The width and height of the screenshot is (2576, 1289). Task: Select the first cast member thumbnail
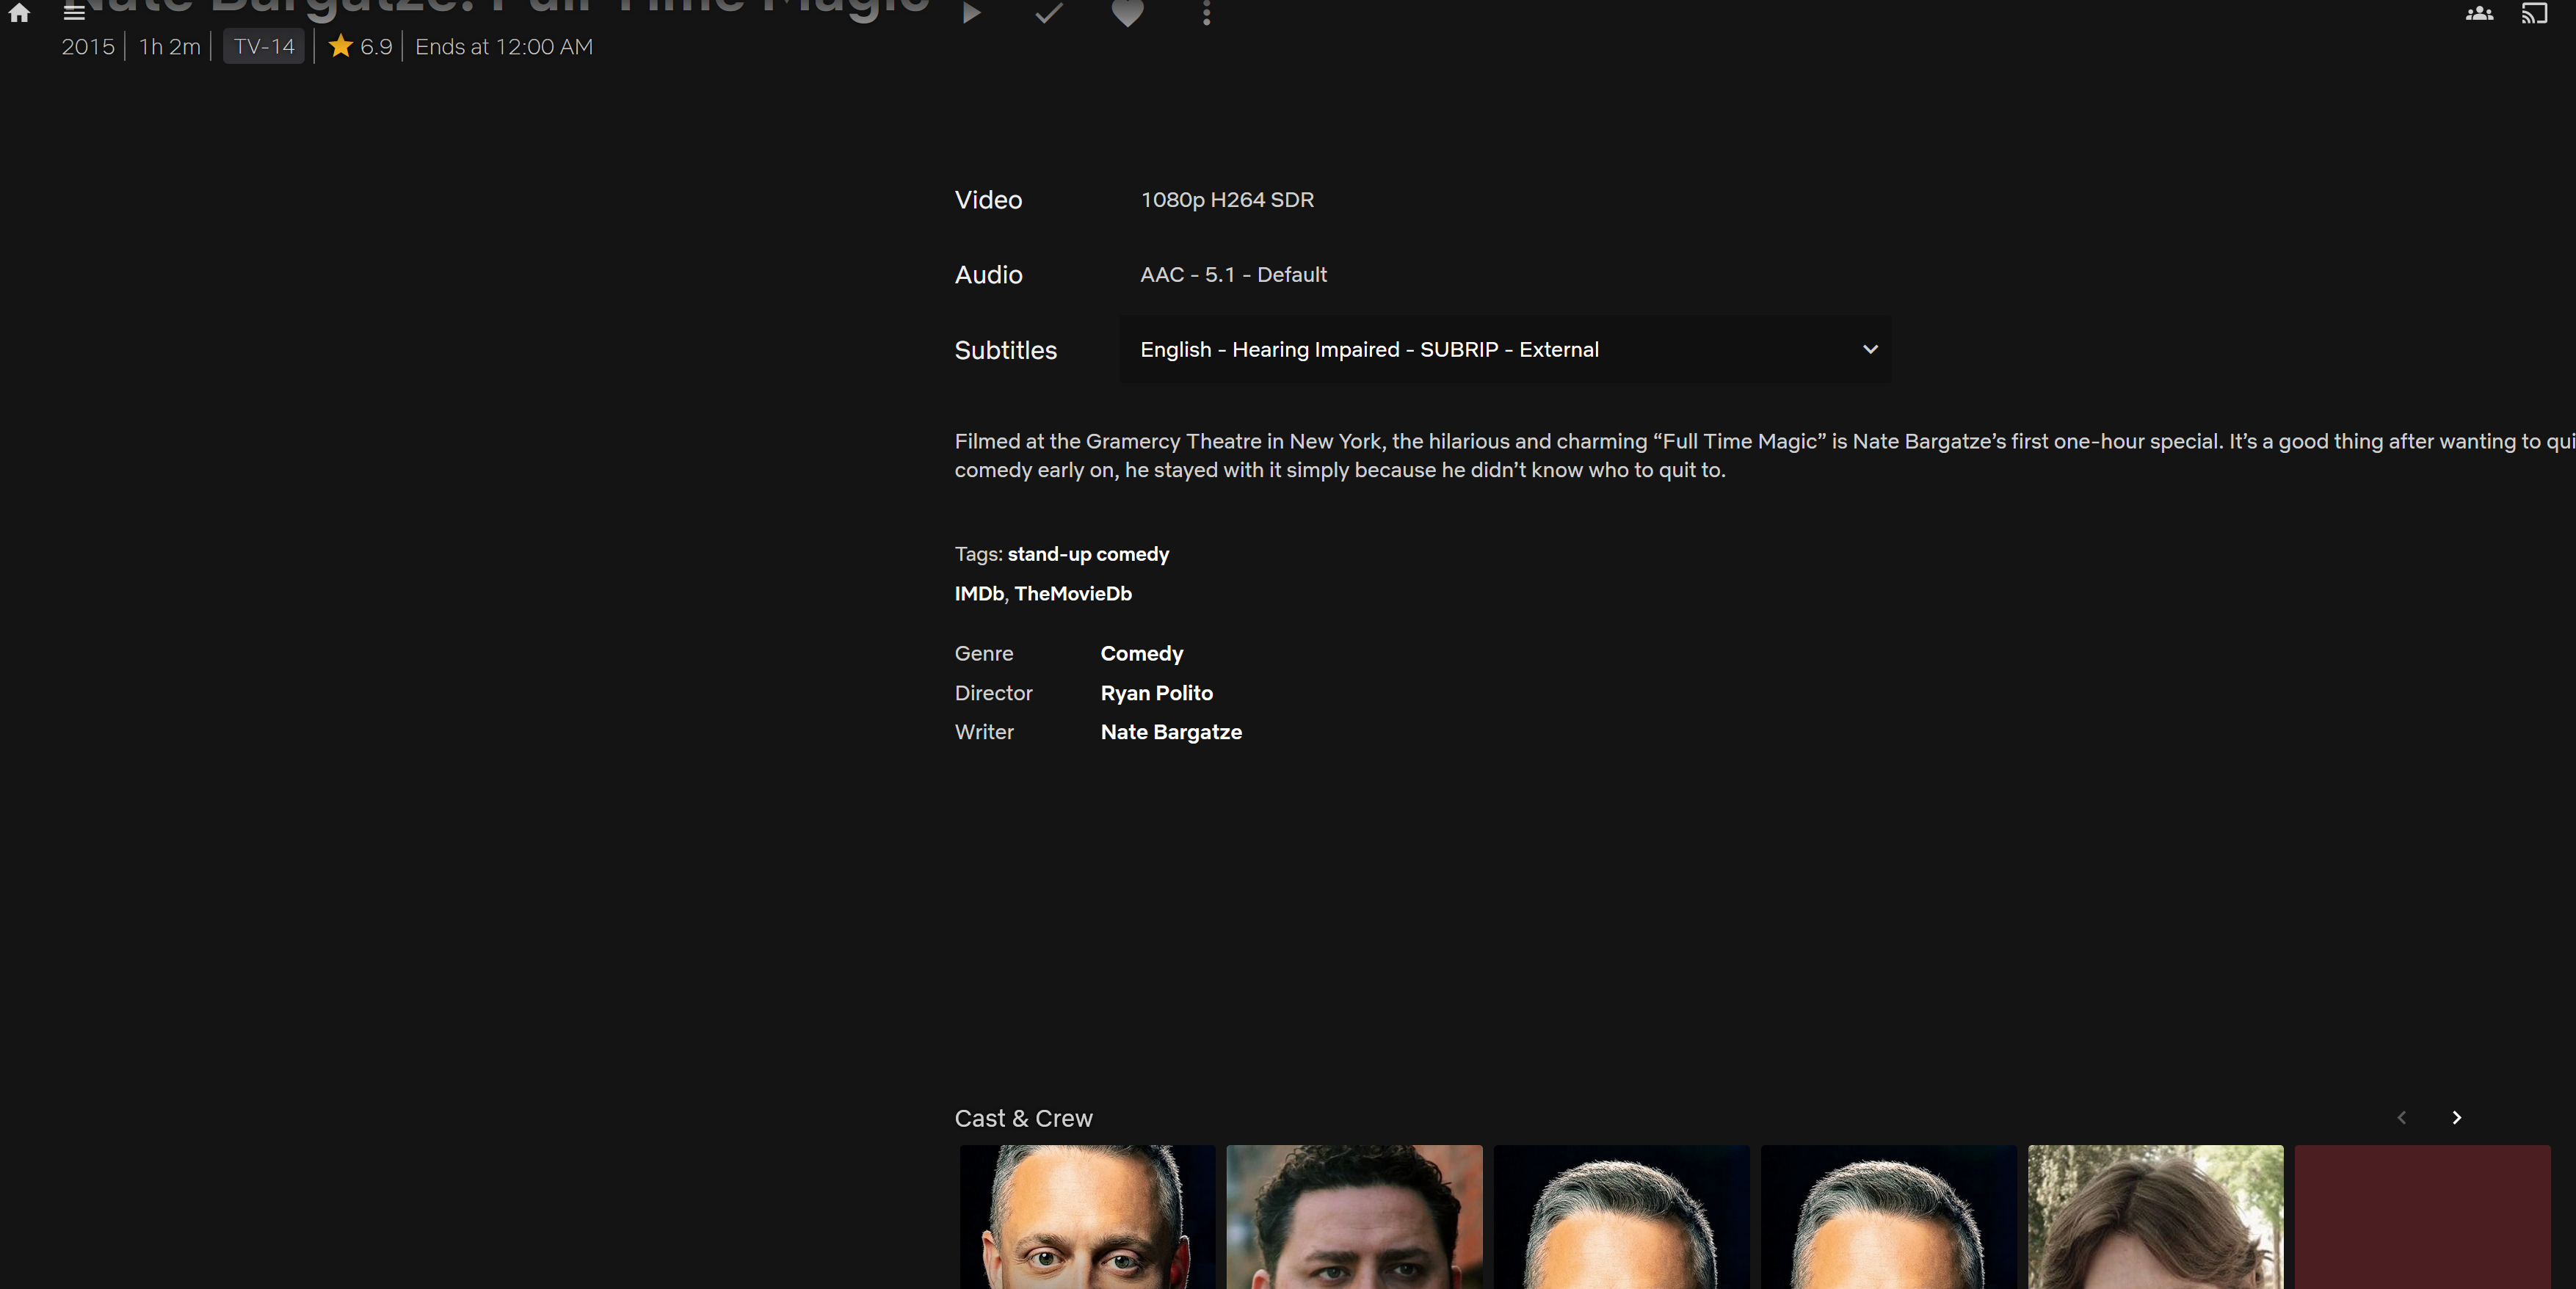pos(1087,1216)
